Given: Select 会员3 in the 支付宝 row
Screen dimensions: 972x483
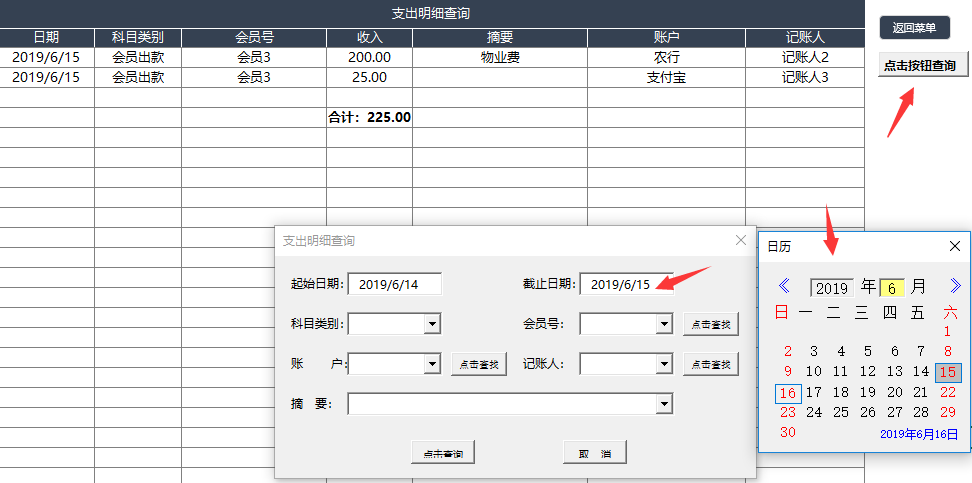Looking at the screenshot, I should 254,78.
